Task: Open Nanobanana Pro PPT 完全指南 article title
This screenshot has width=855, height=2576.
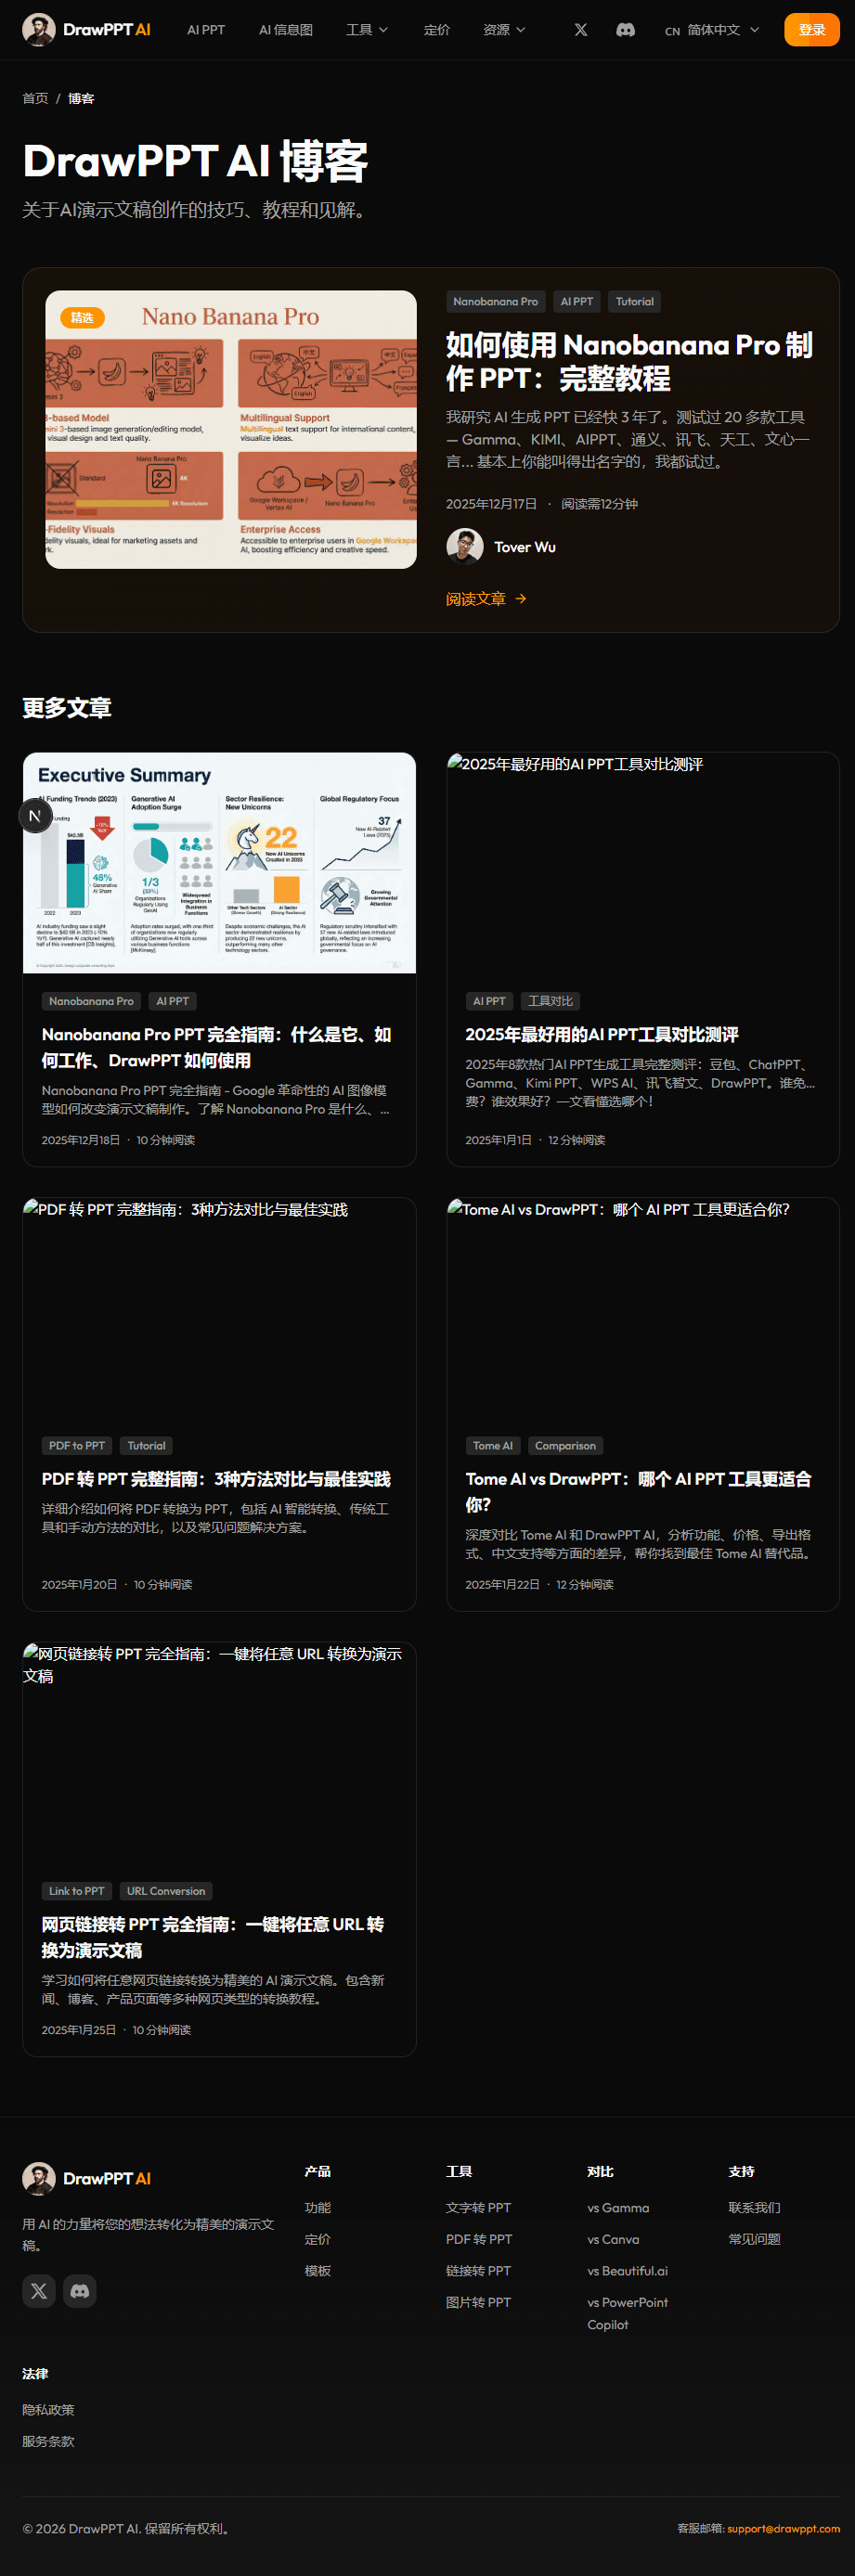Action: 216,1047
